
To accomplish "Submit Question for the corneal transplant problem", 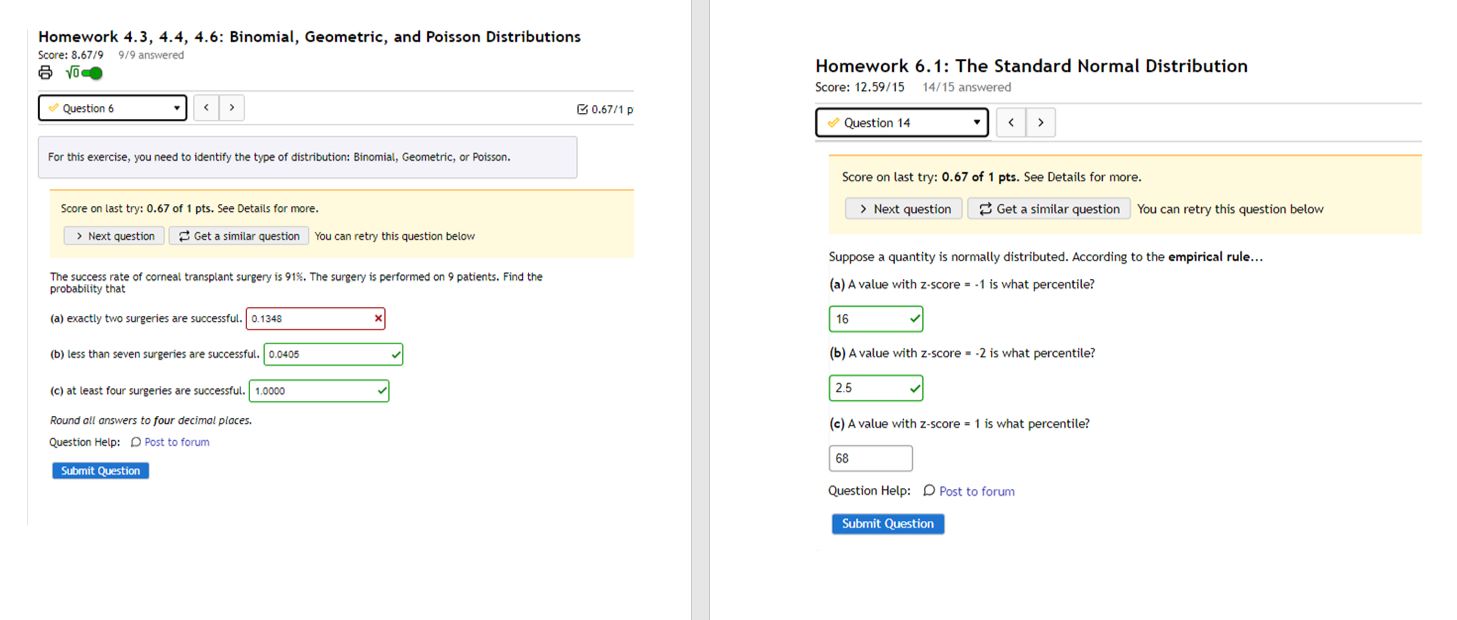I will (x=100, y=471).
